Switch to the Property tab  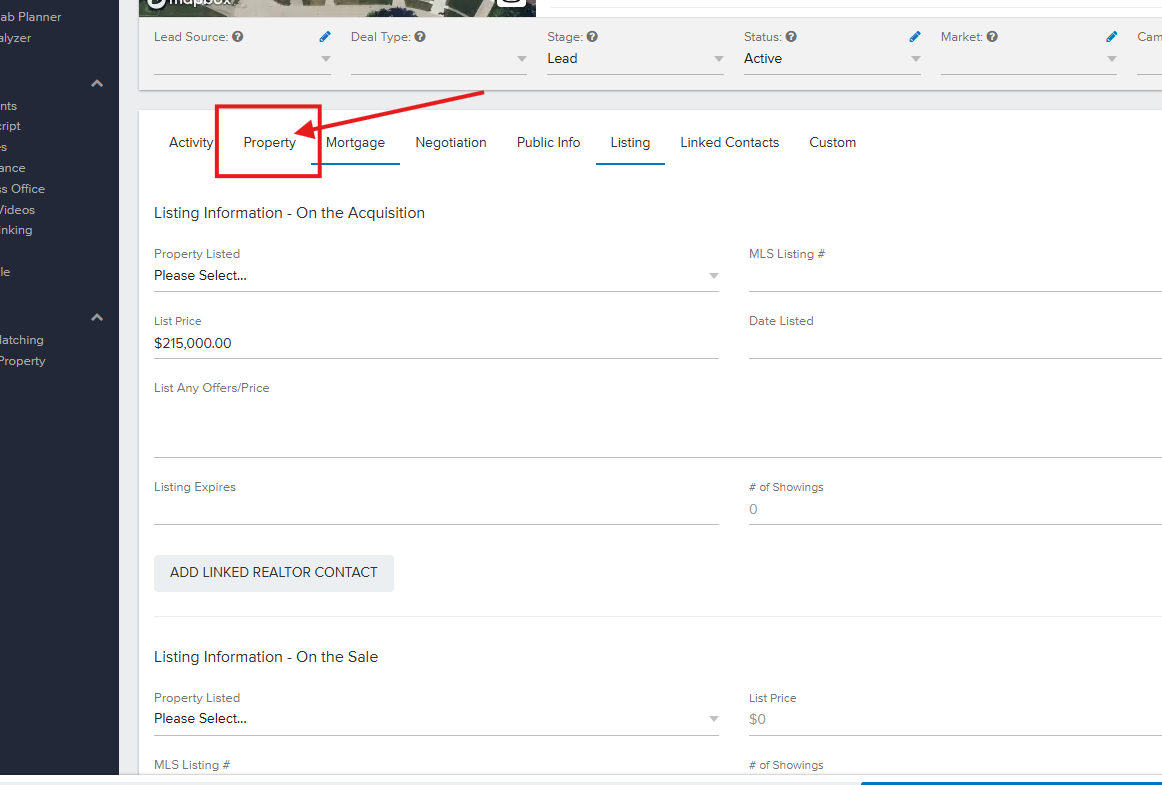pyautogui.click(x=270, y=143)
